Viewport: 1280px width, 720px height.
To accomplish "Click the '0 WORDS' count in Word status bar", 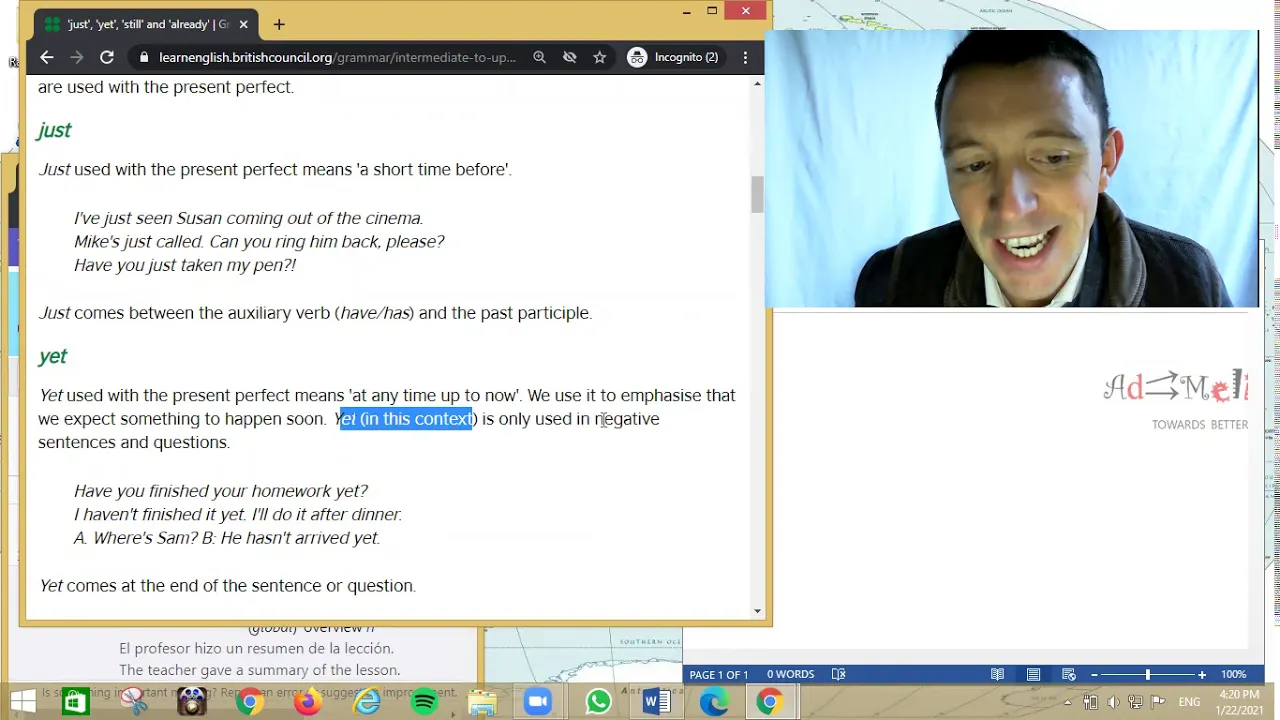I will click(x=790, y=675).
